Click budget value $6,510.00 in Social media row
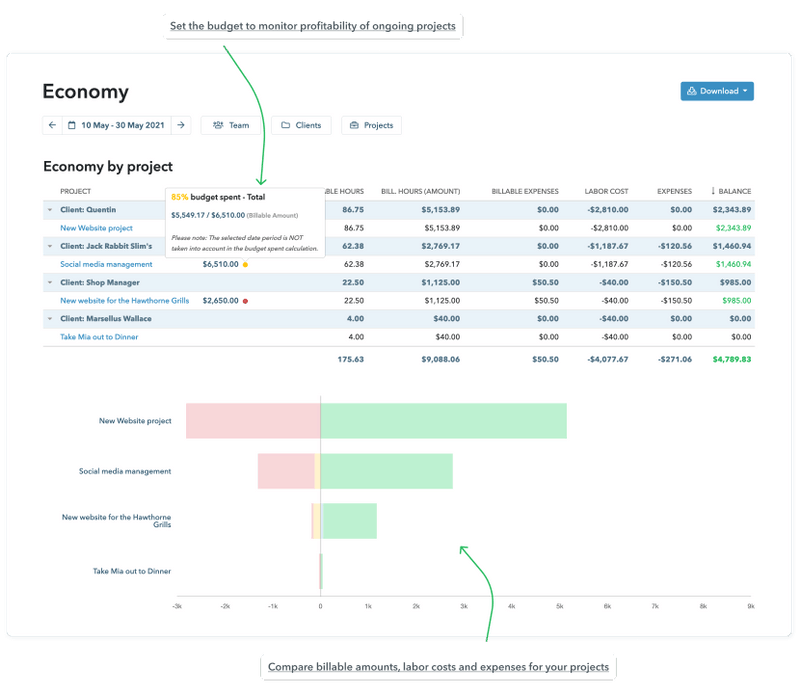This screenshot has height=689, width=800. click(x=220, y=264)
